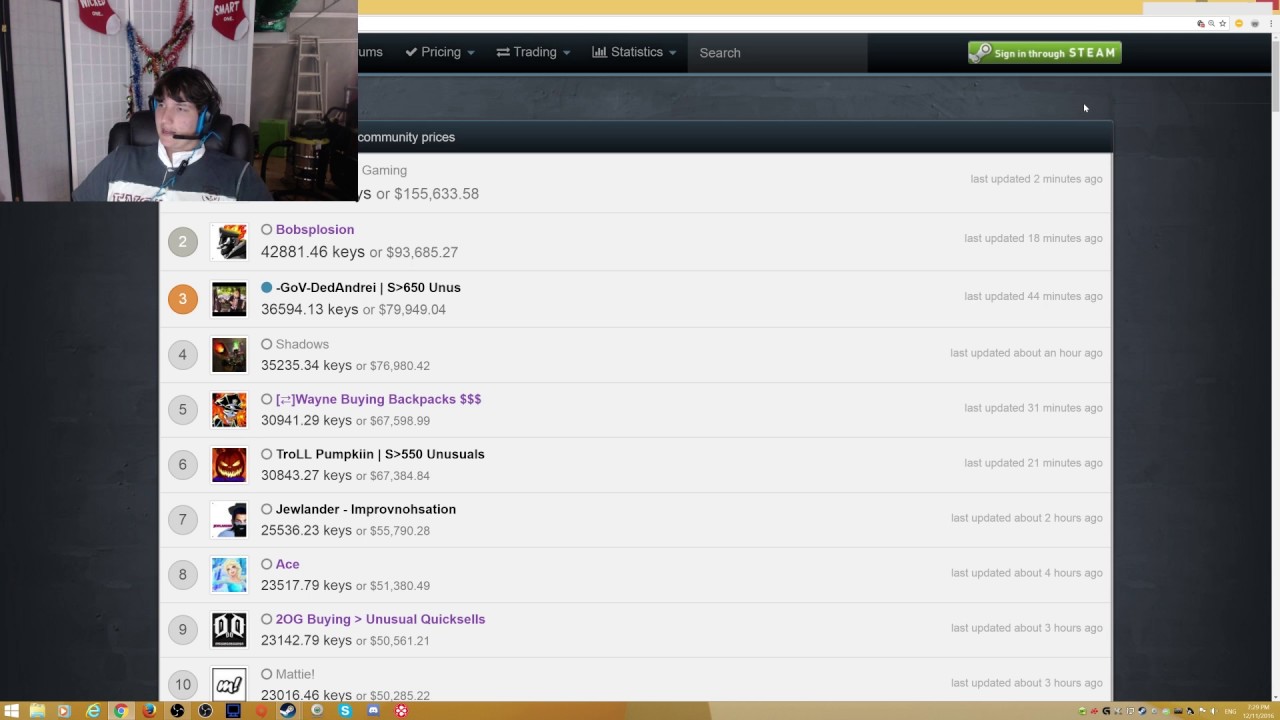Switch to Google Chrome in taskbar

coord(121,711)
